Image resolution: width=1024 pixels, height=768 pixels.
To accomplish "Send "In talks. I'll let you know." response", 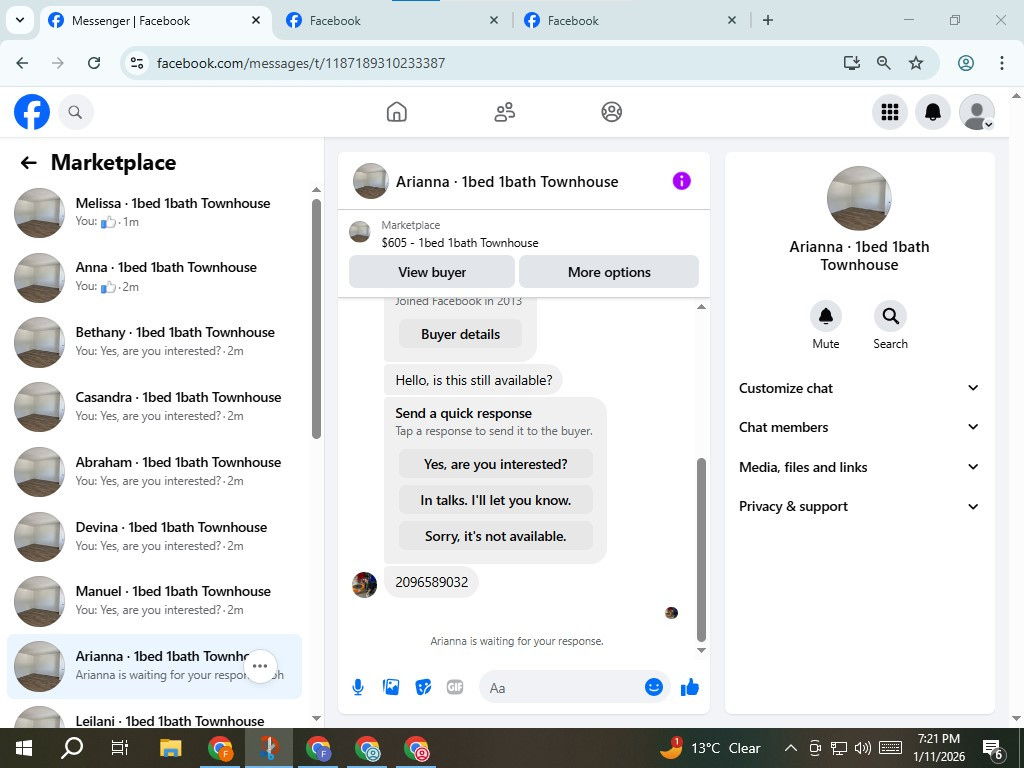I will pos(496,500).
